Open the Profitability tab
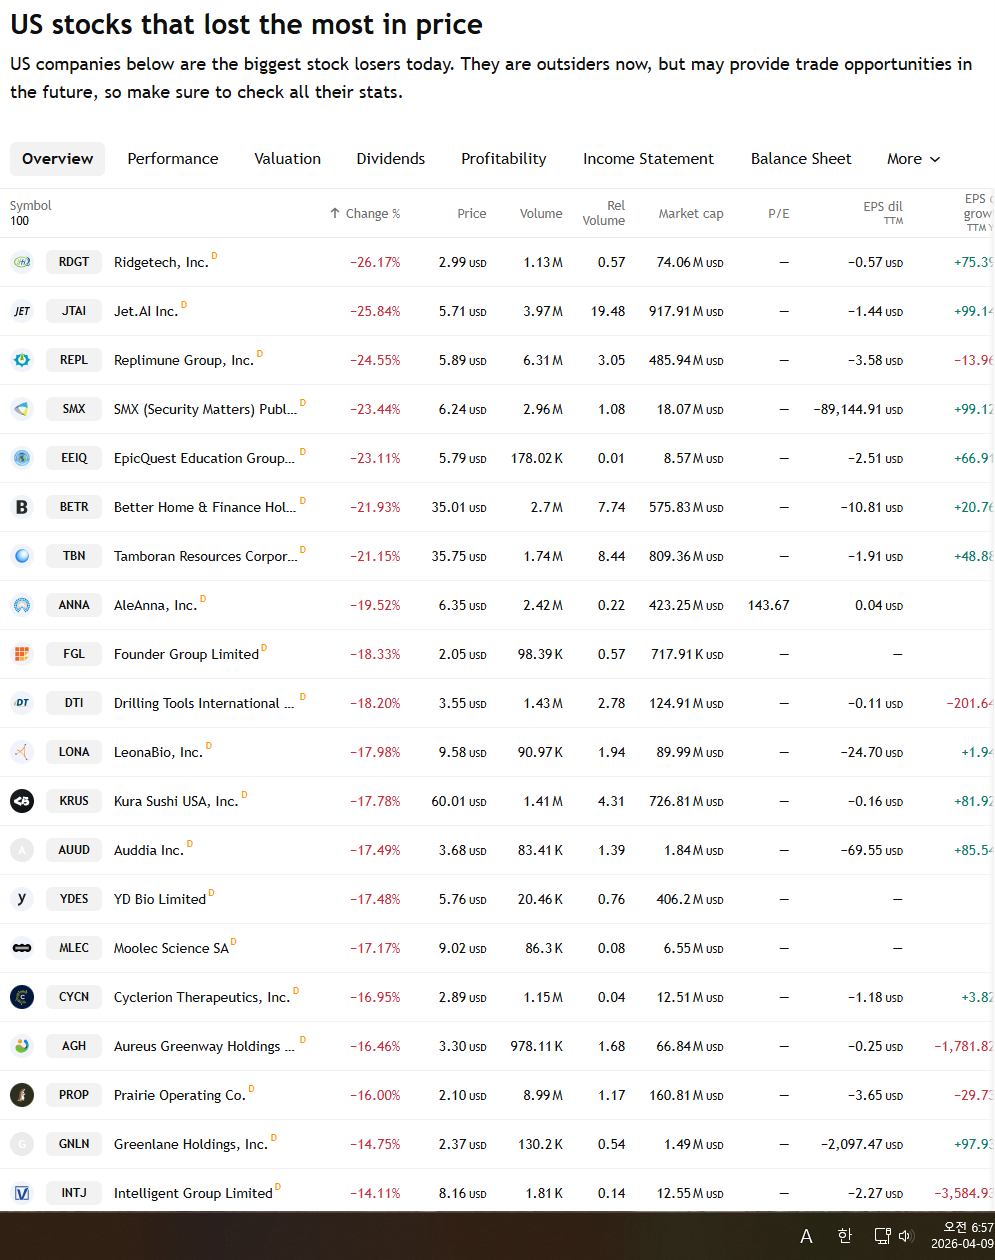The image size is (995, 1260). coord(504,159)
